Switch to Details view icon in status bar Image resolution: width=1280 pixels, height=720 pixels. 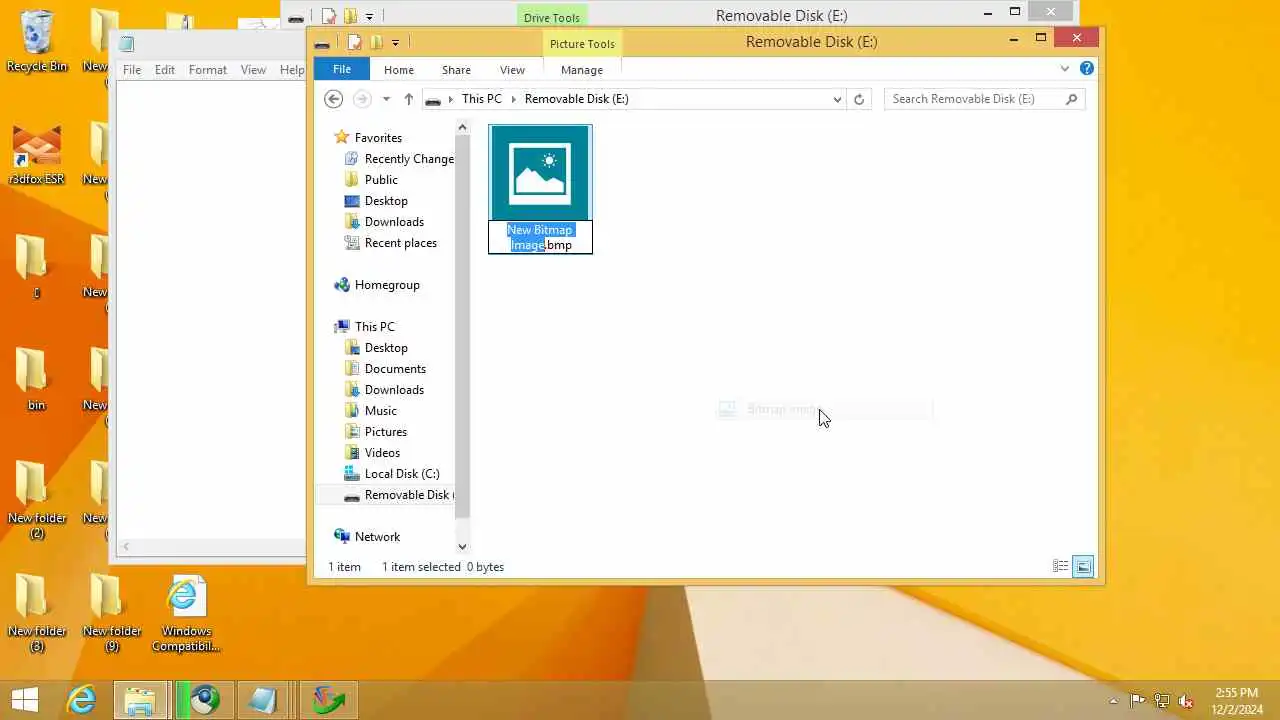pyautogui.click(x=1061, y=567)
